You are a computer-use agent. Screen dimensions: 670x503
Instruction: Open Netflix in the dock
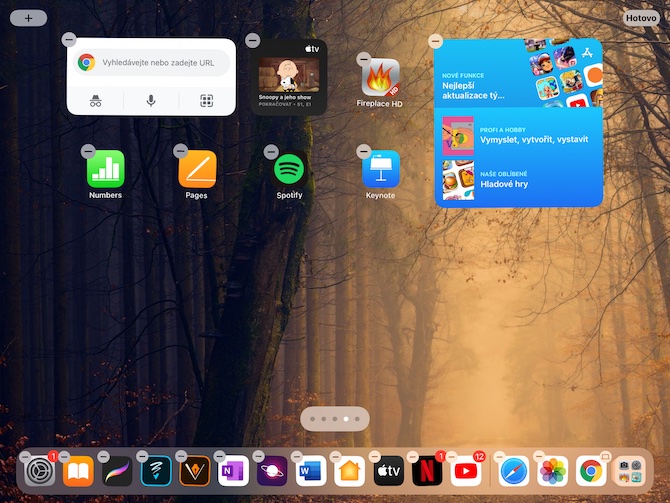(x=427, y=471)
